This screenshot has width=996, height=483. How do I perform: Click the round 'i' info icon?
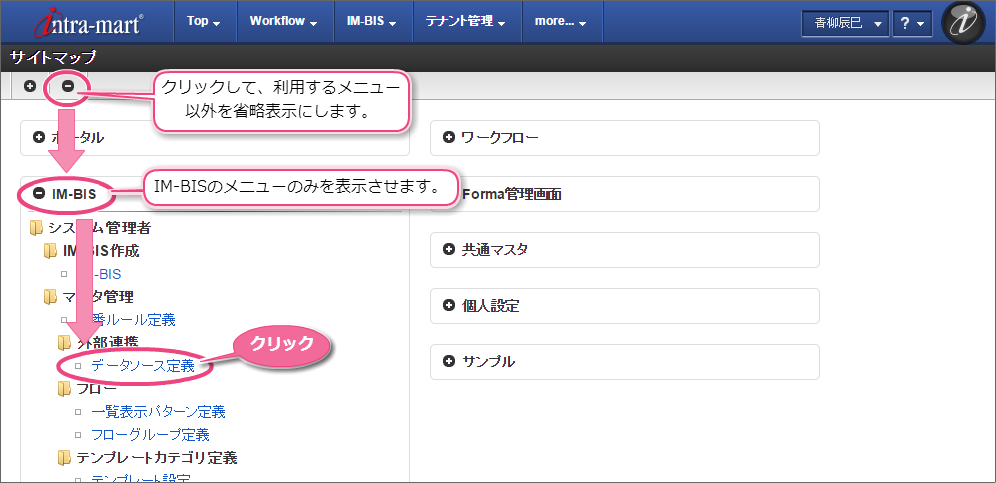(964, 22)
